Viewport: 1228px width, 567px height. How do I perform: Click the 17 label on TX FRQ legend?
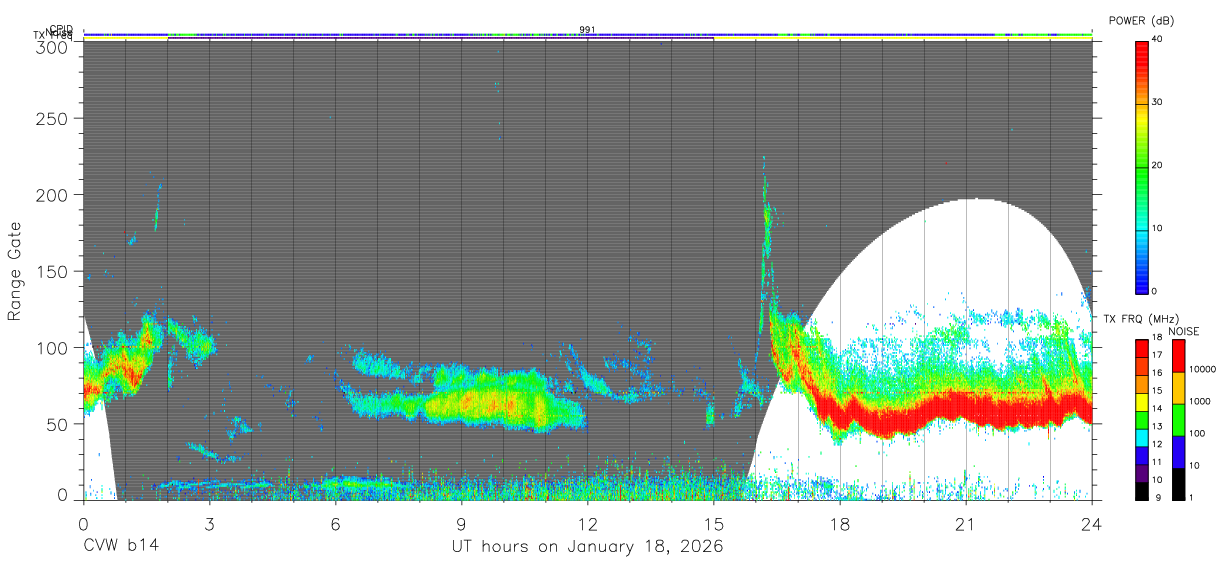pyautogui.click(x=1158, y=356)
